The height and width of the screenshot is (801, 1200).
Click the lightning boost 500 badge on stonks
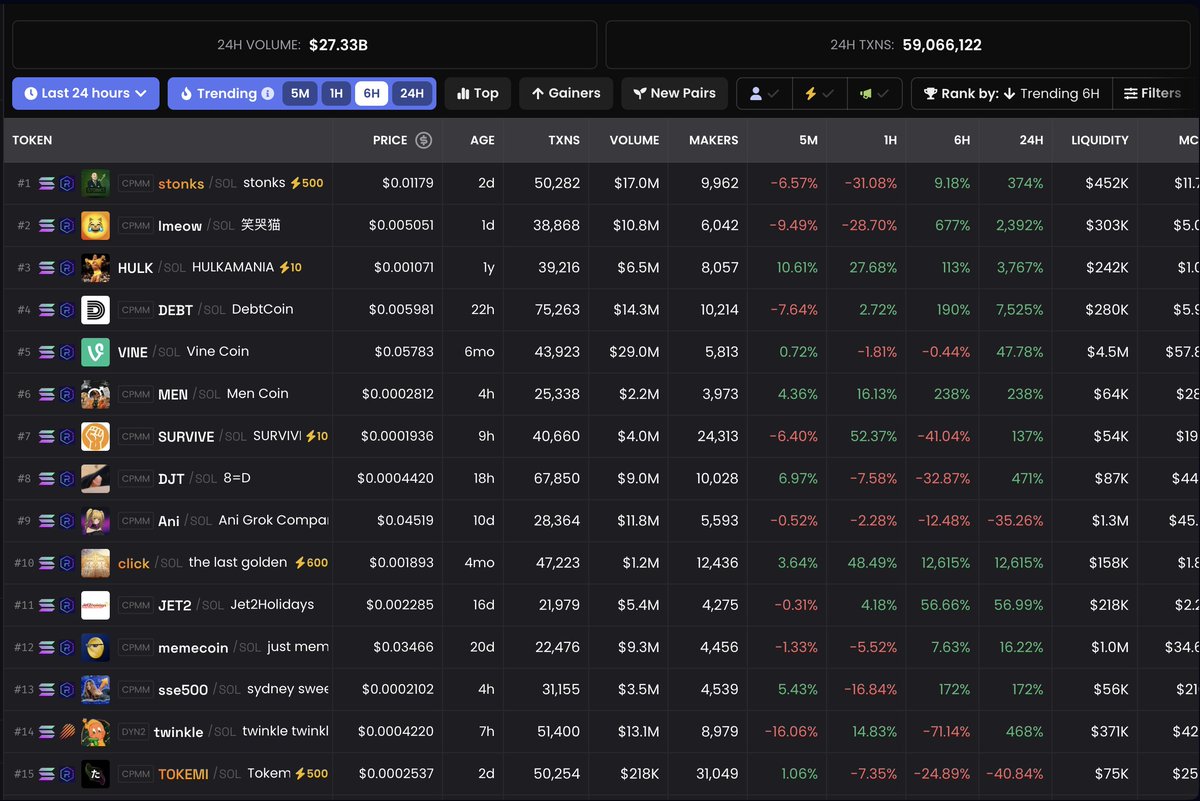306,183
